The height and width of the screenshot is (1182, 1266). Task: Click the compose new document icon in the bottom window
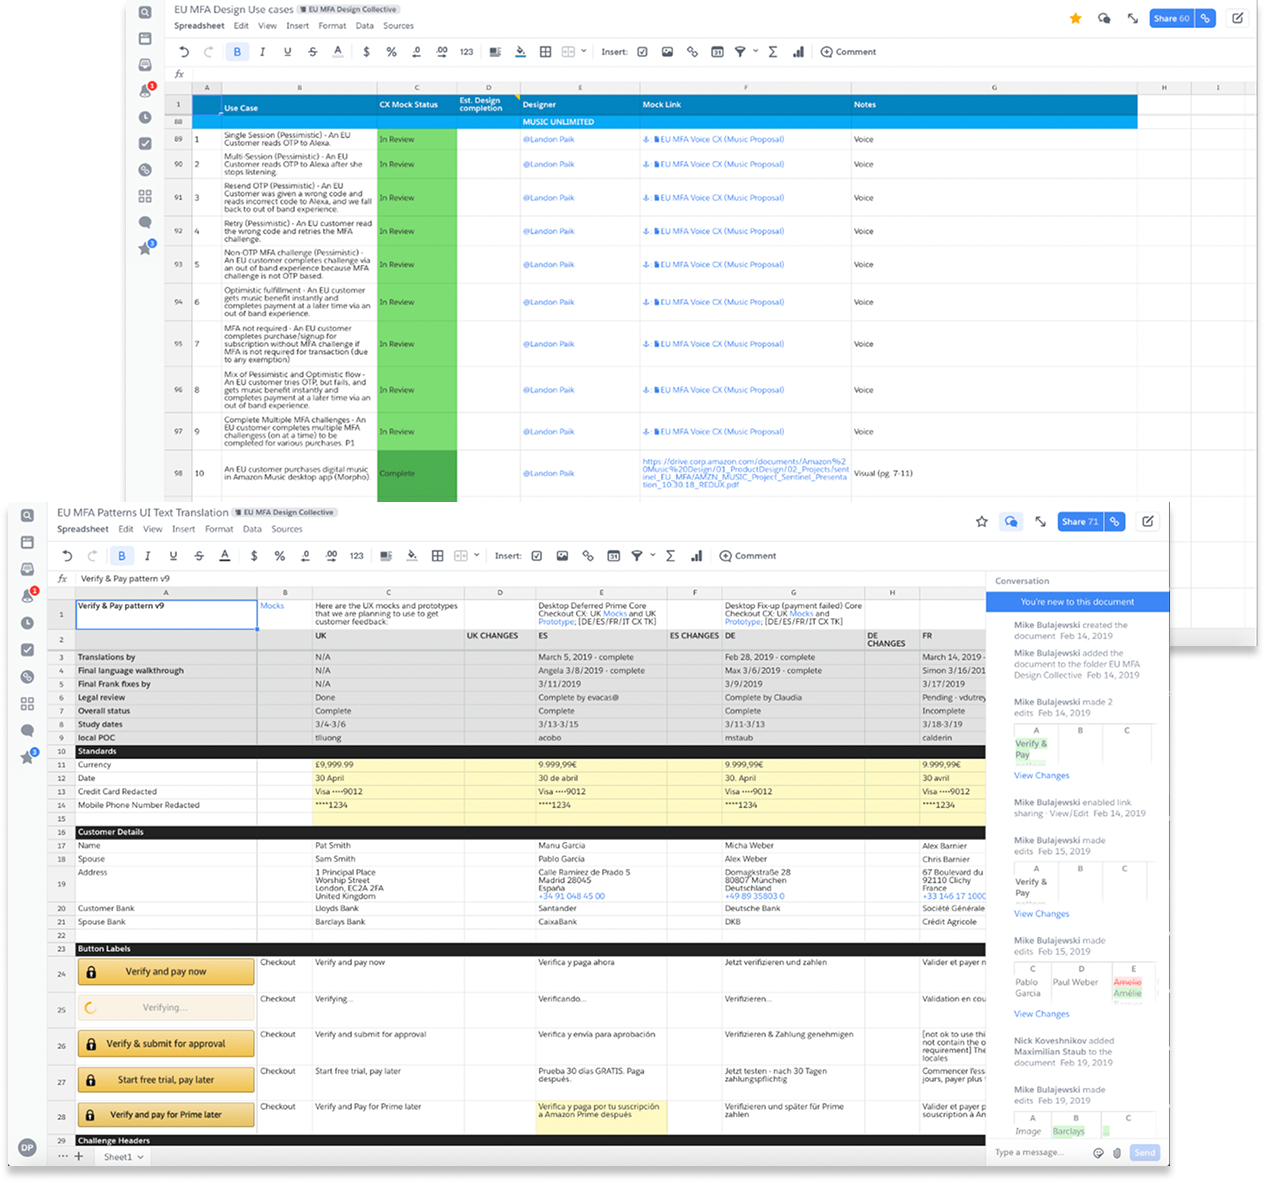tap(1148, 521)
